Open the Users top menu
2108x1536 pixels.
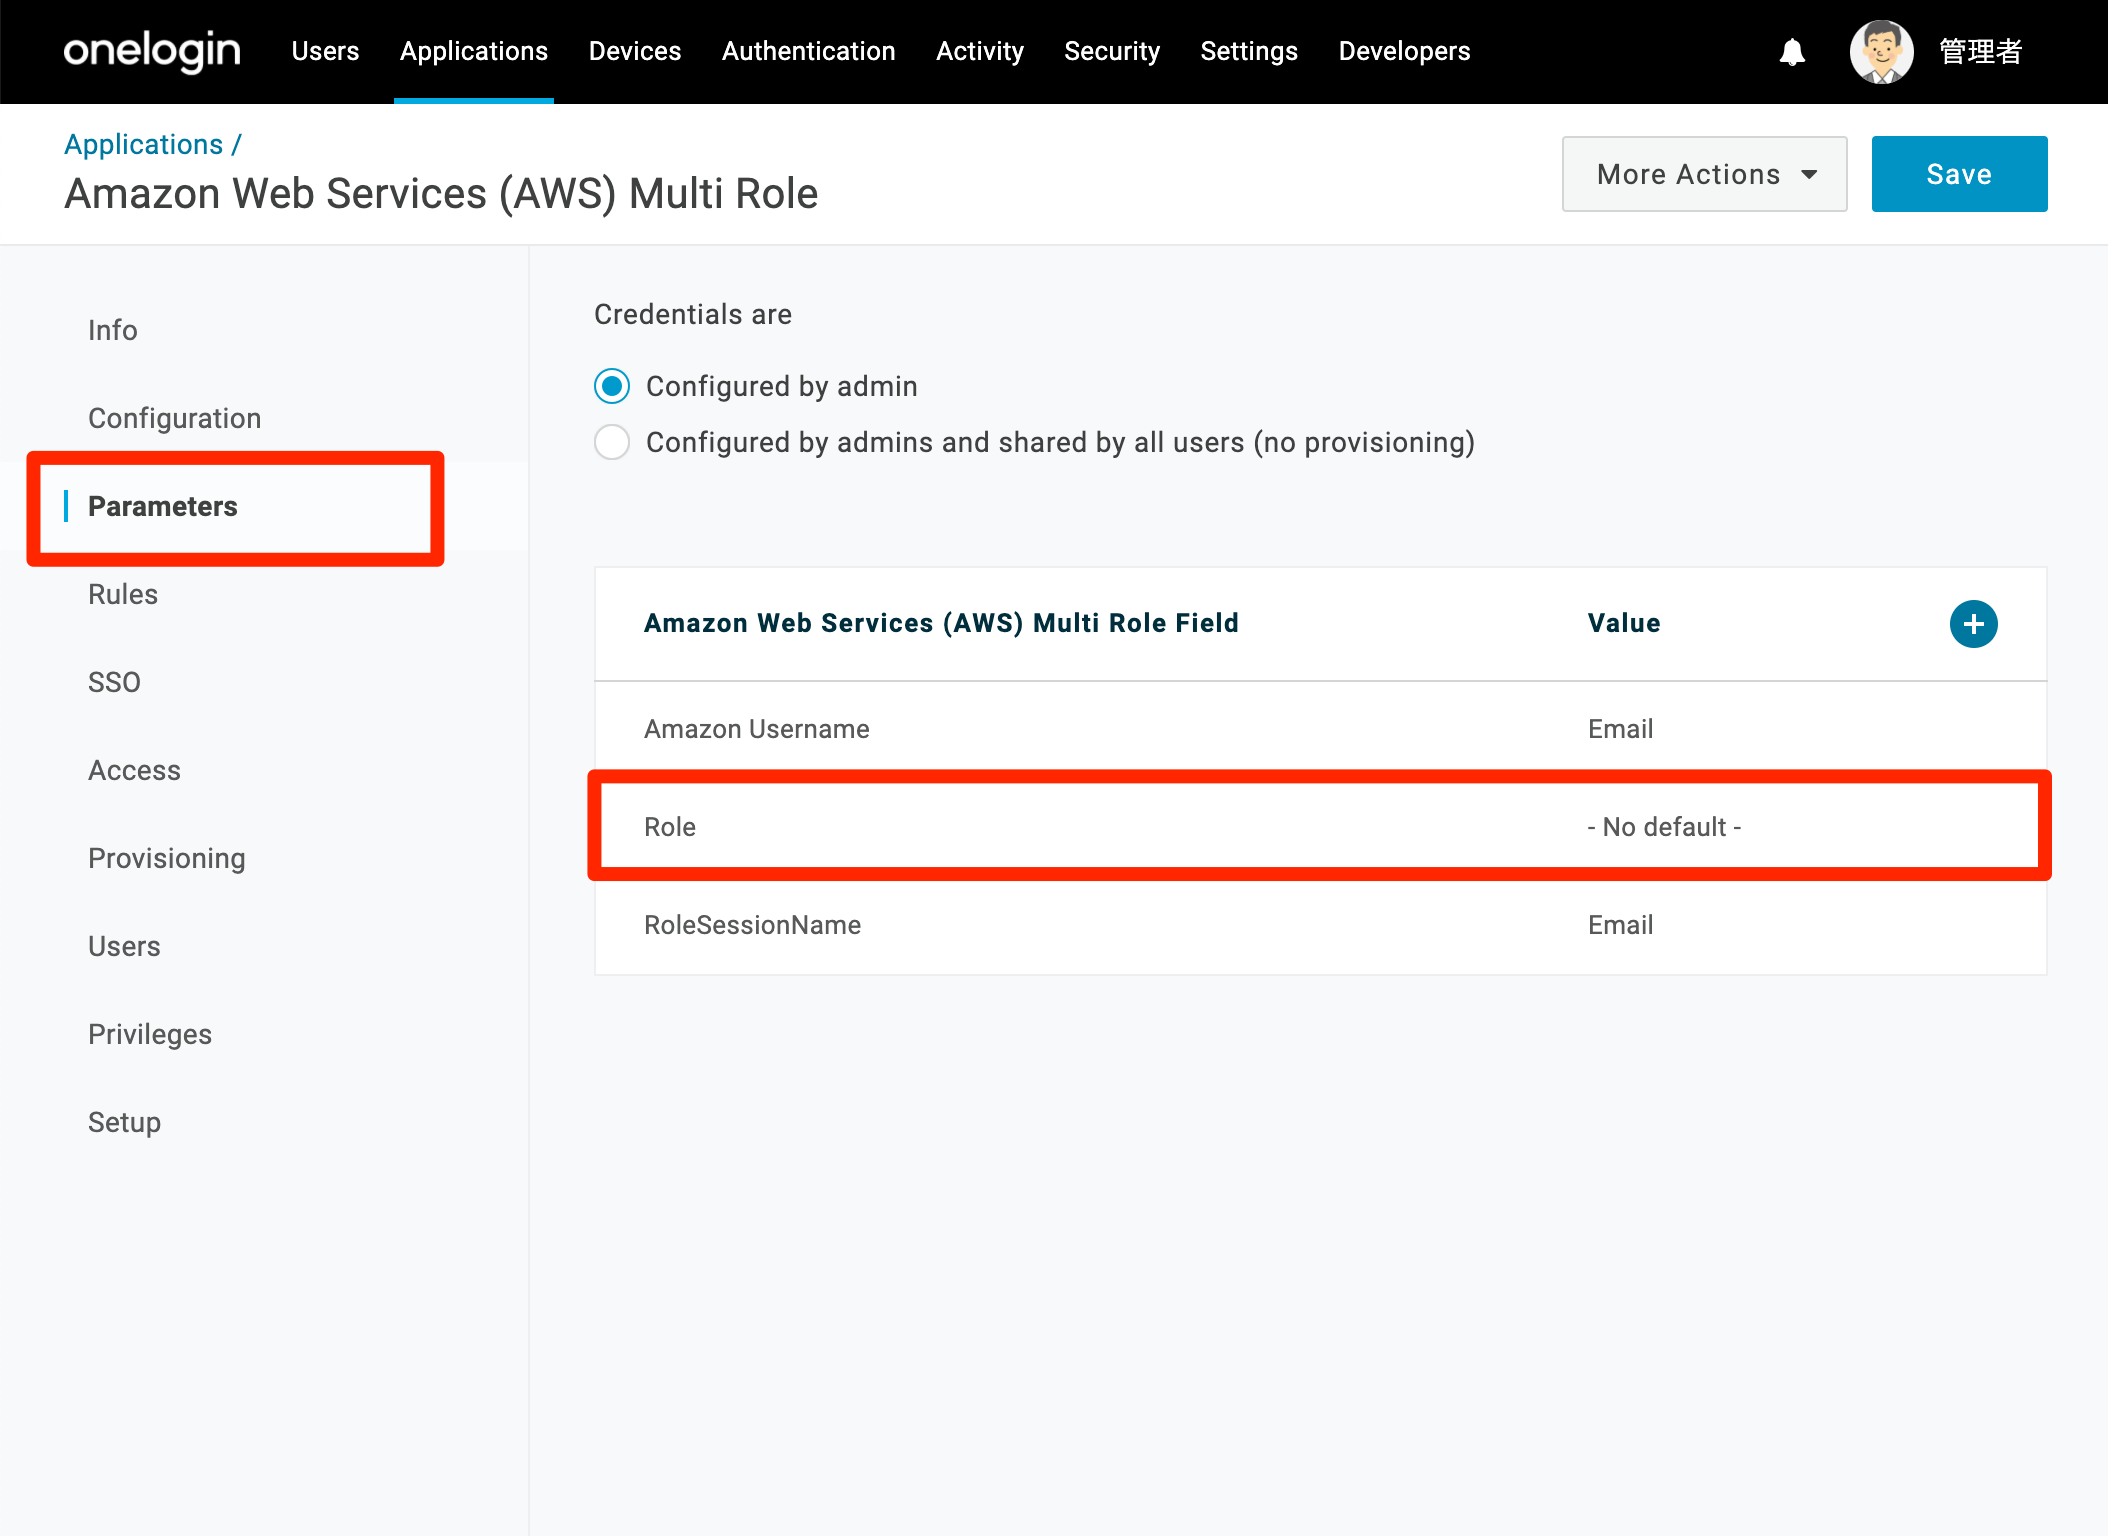click(x=325, y=51)
